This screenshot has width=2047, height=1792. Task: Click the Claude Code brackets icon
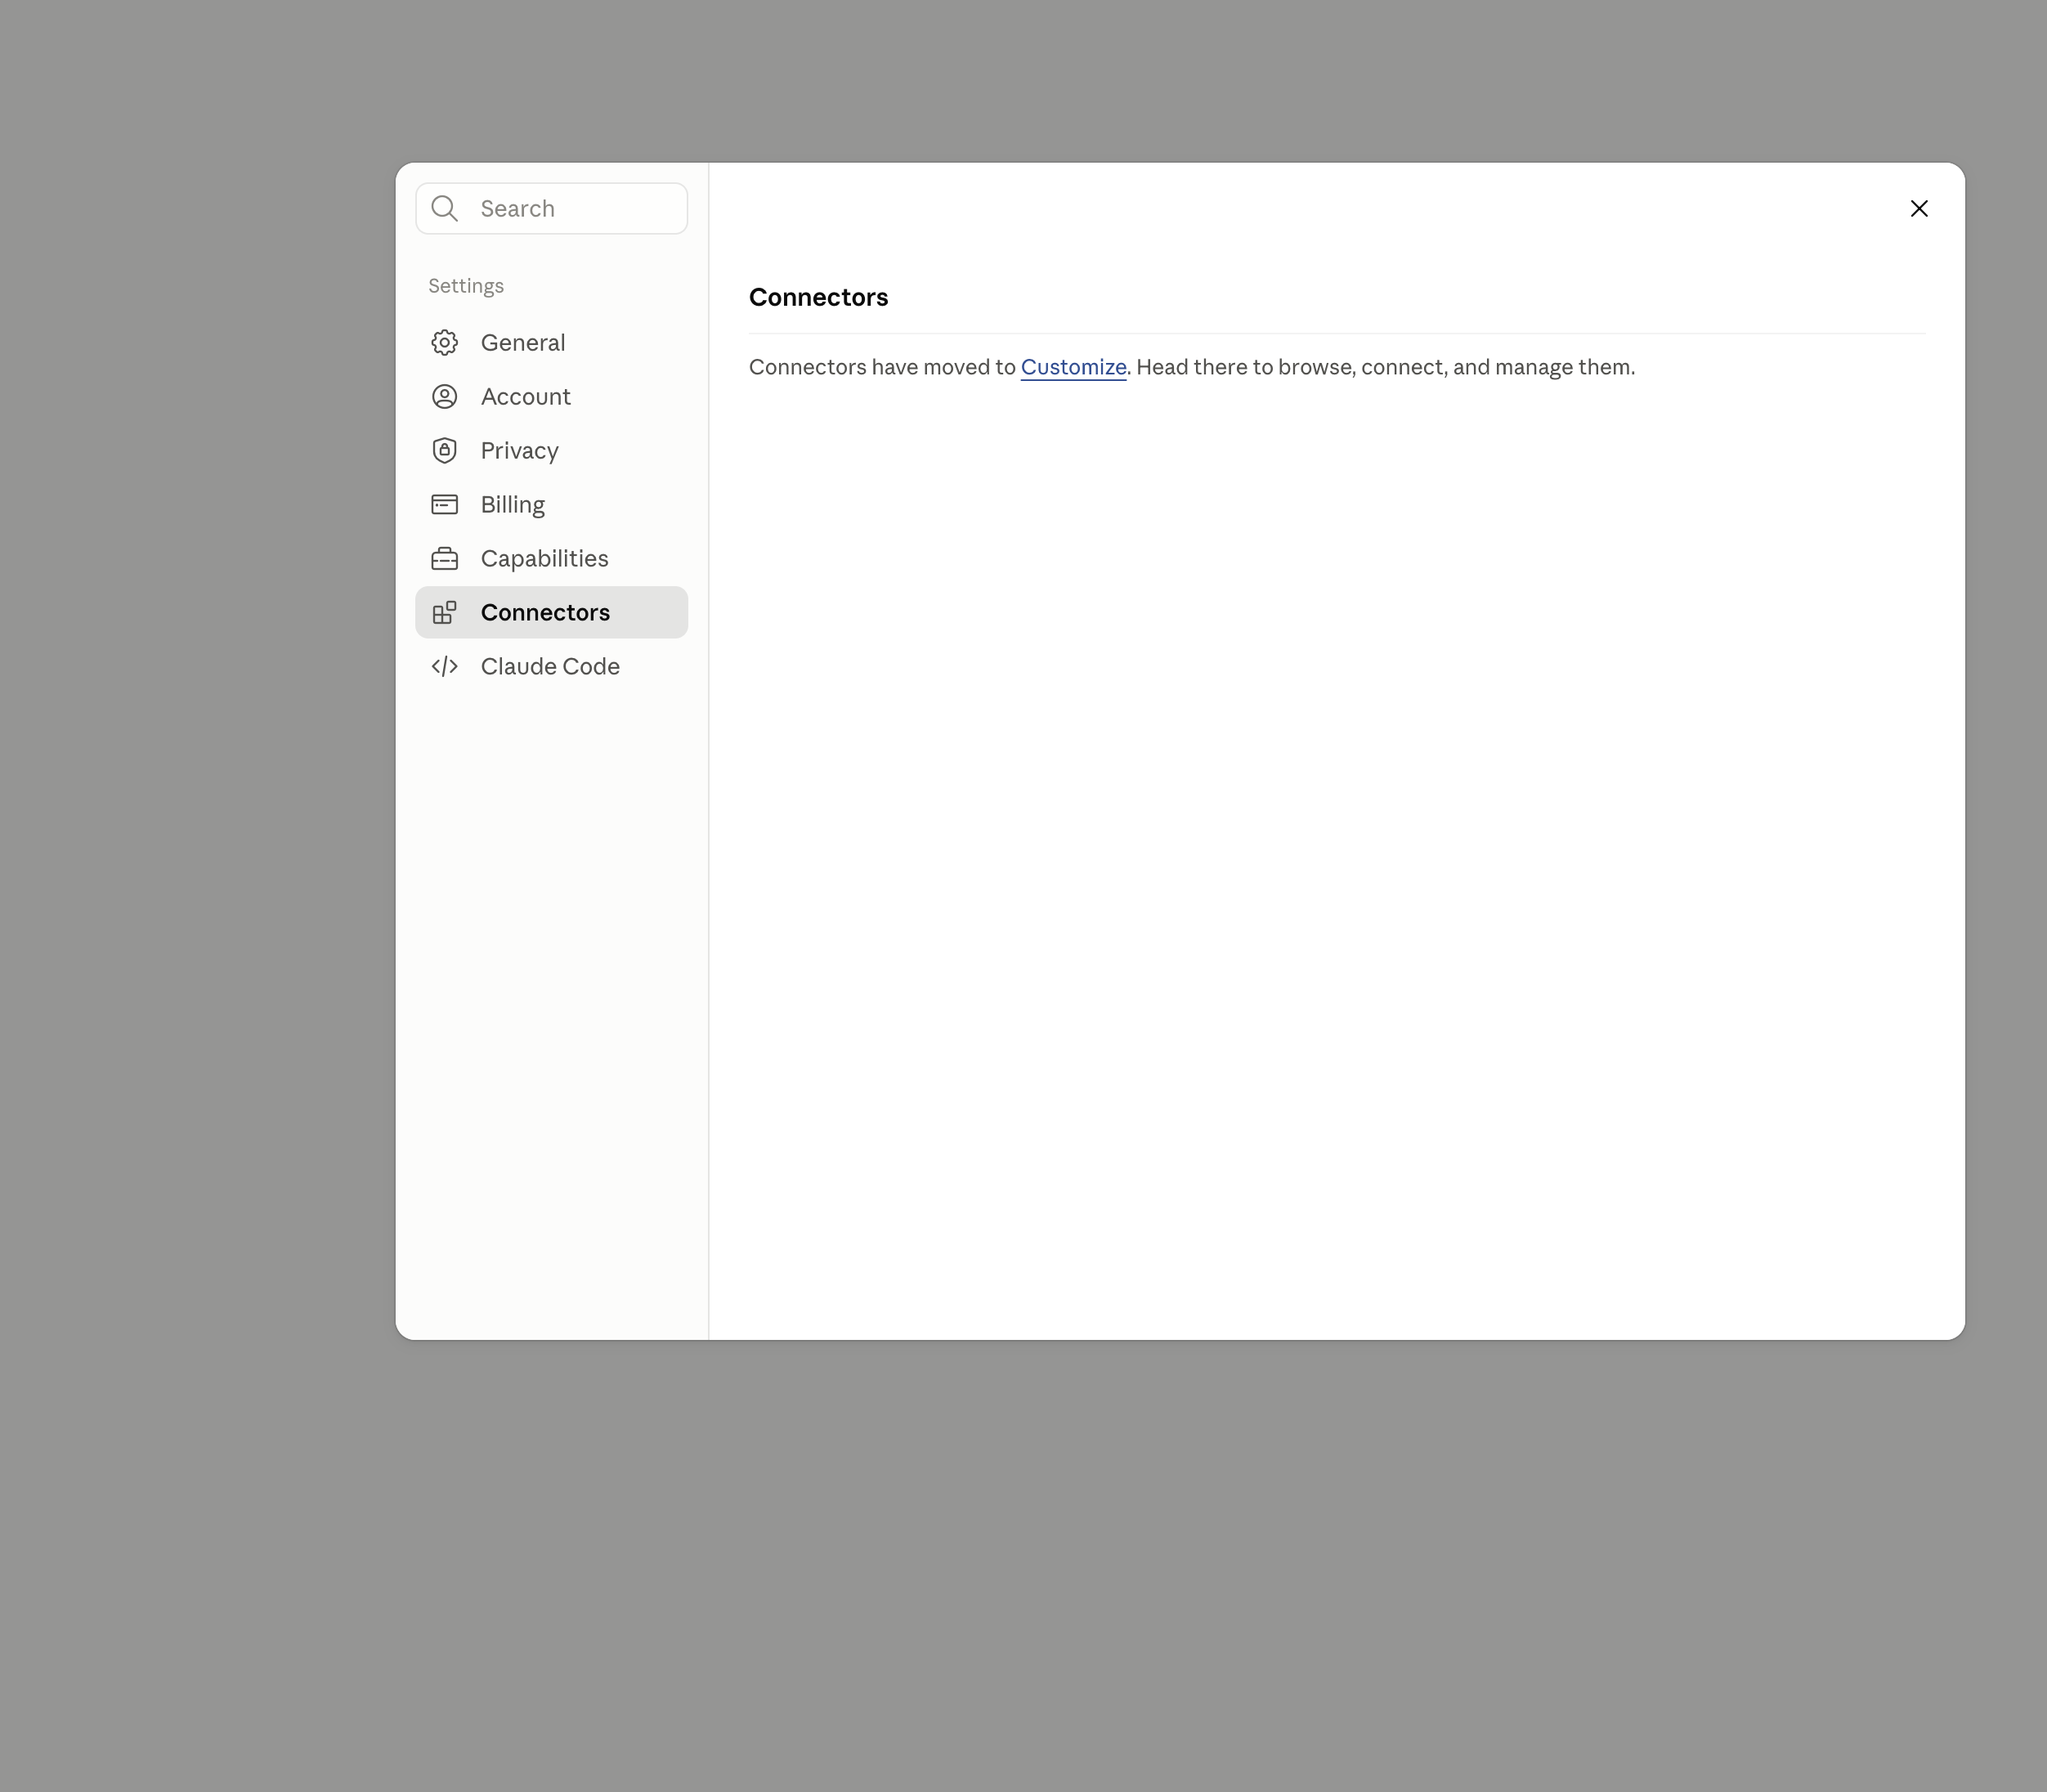coord(444,667)
